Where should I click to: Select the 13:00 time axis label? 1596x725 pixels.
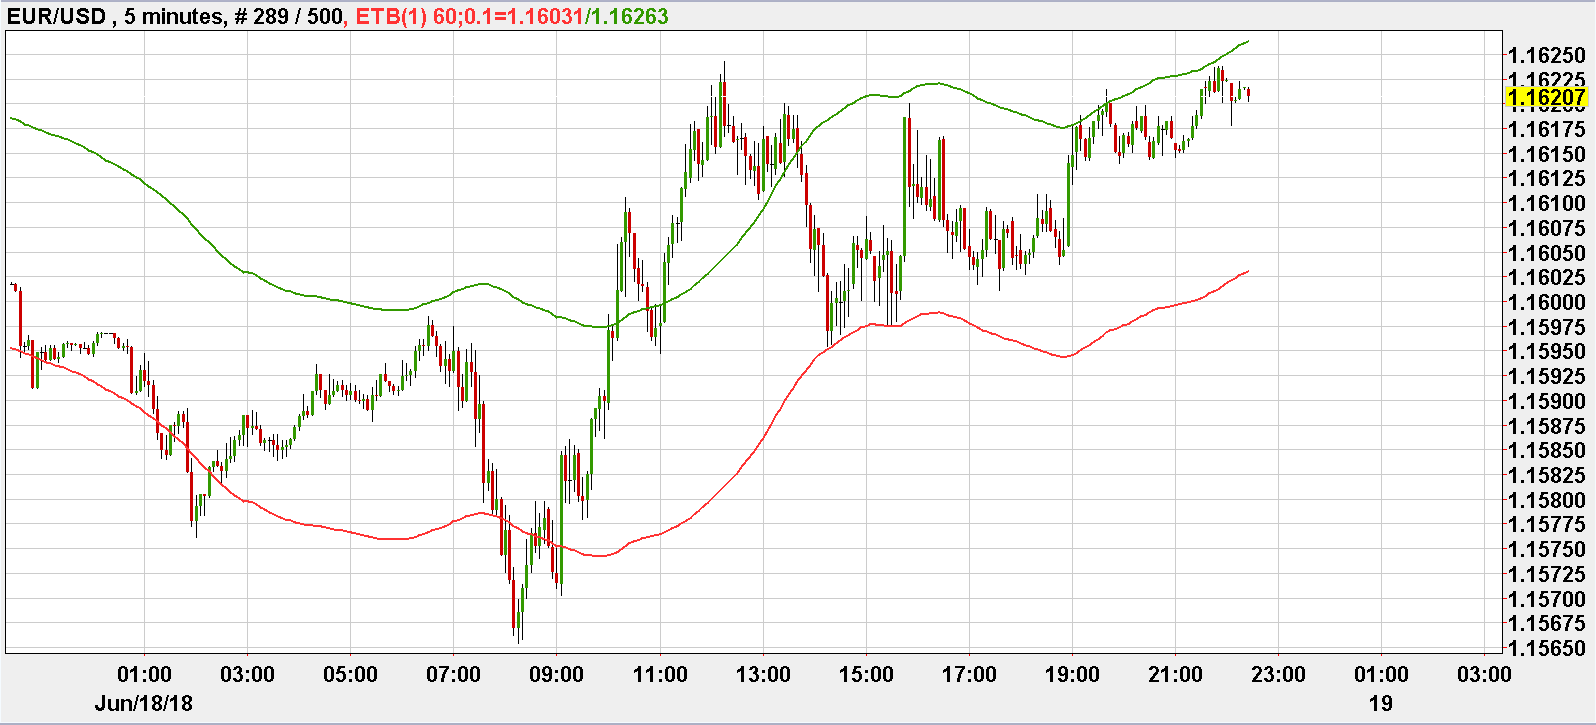[x=763, y=674]
